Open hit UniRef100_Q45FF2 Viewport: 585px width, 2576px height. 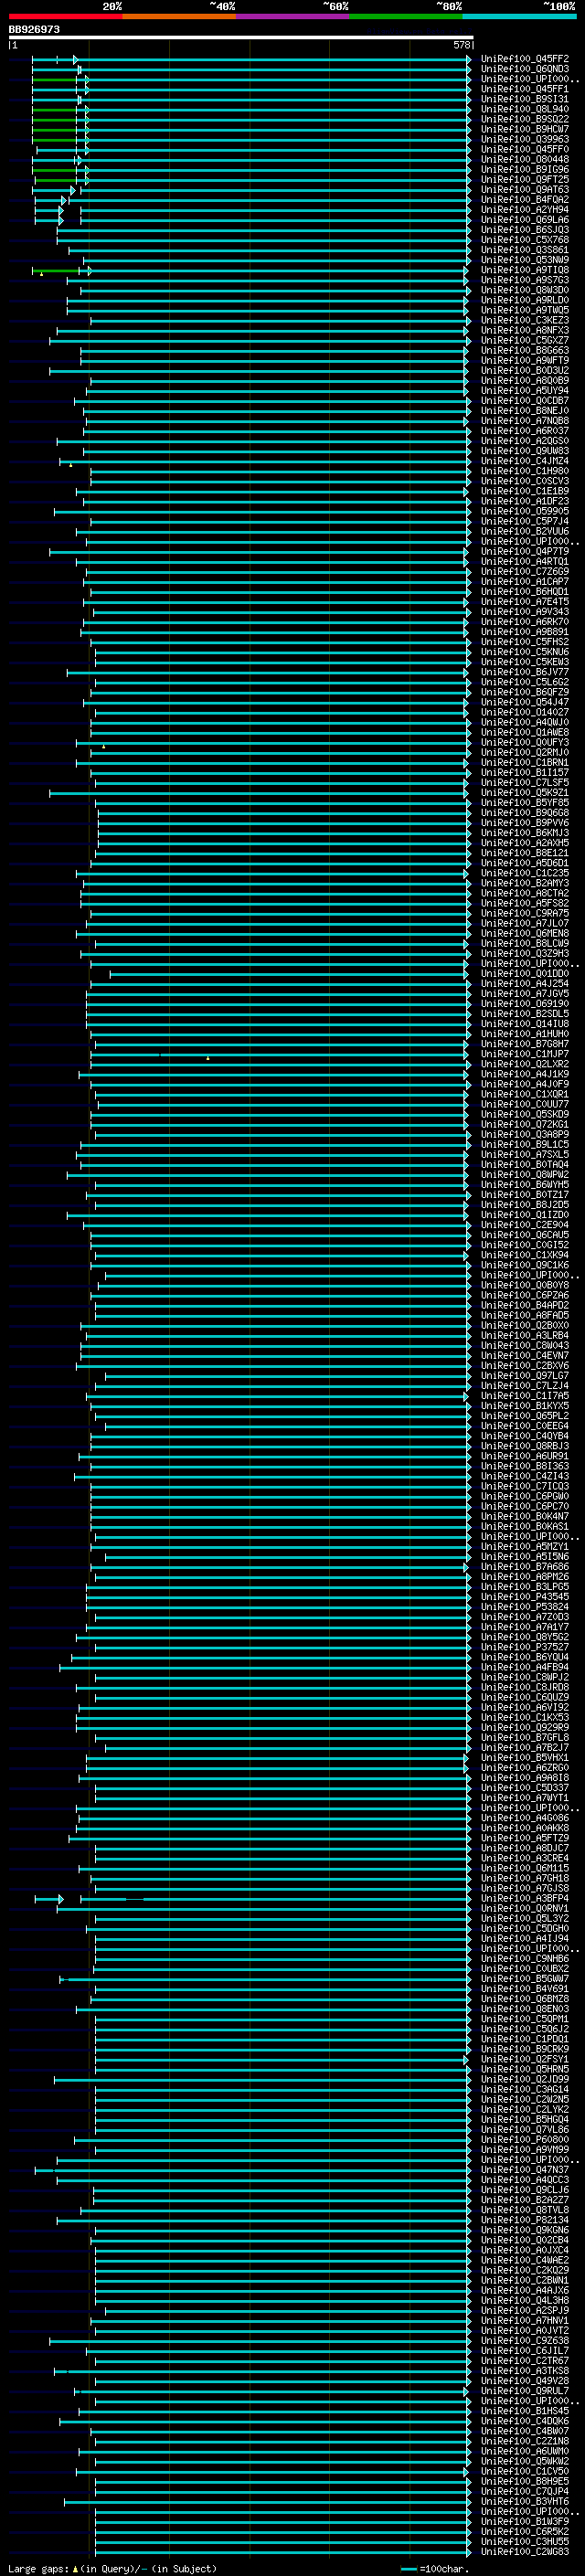[525, 59]
